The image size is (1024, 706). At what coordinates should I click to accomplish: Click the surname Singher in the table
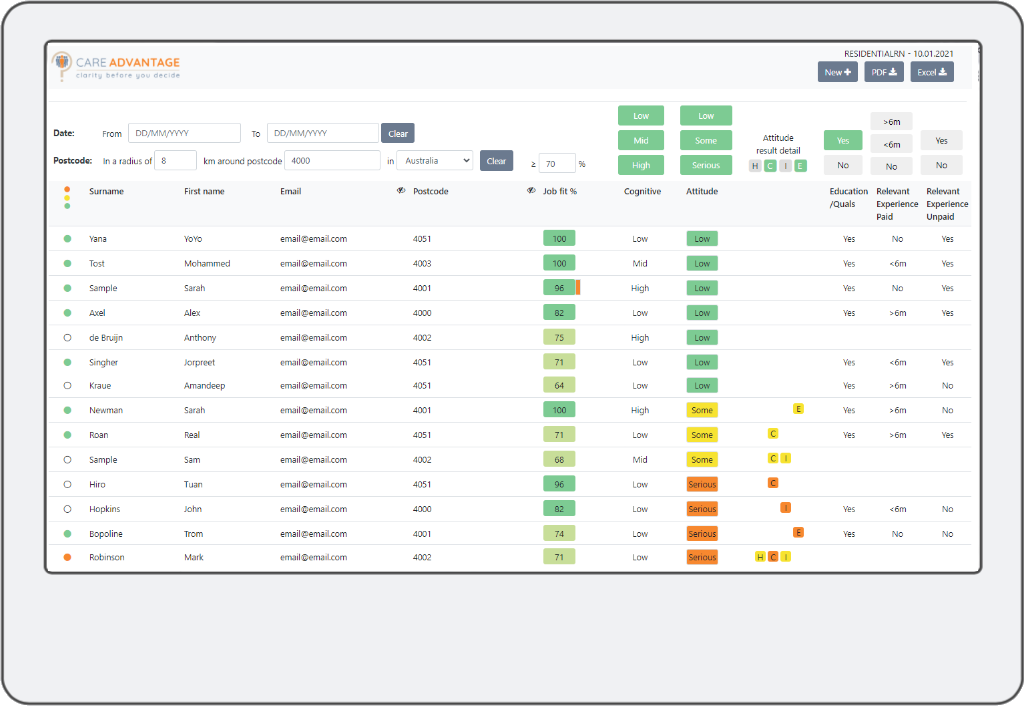click(103, 362)
